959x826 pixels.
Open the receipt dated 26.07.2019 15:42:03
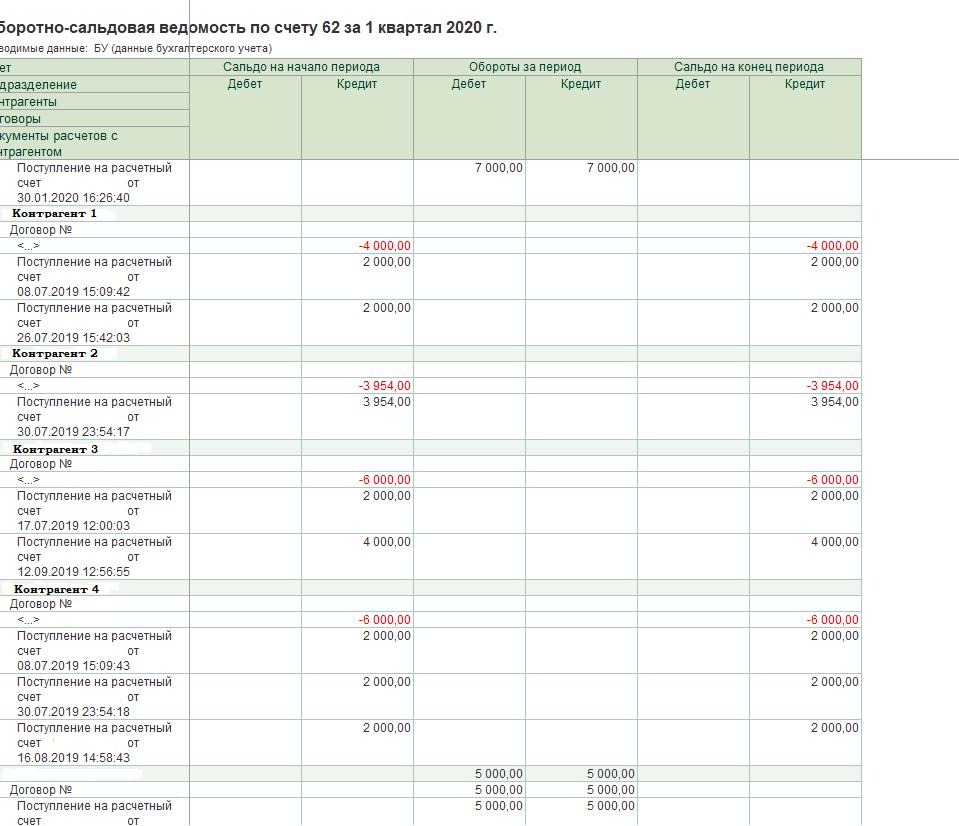pos(94,323)
